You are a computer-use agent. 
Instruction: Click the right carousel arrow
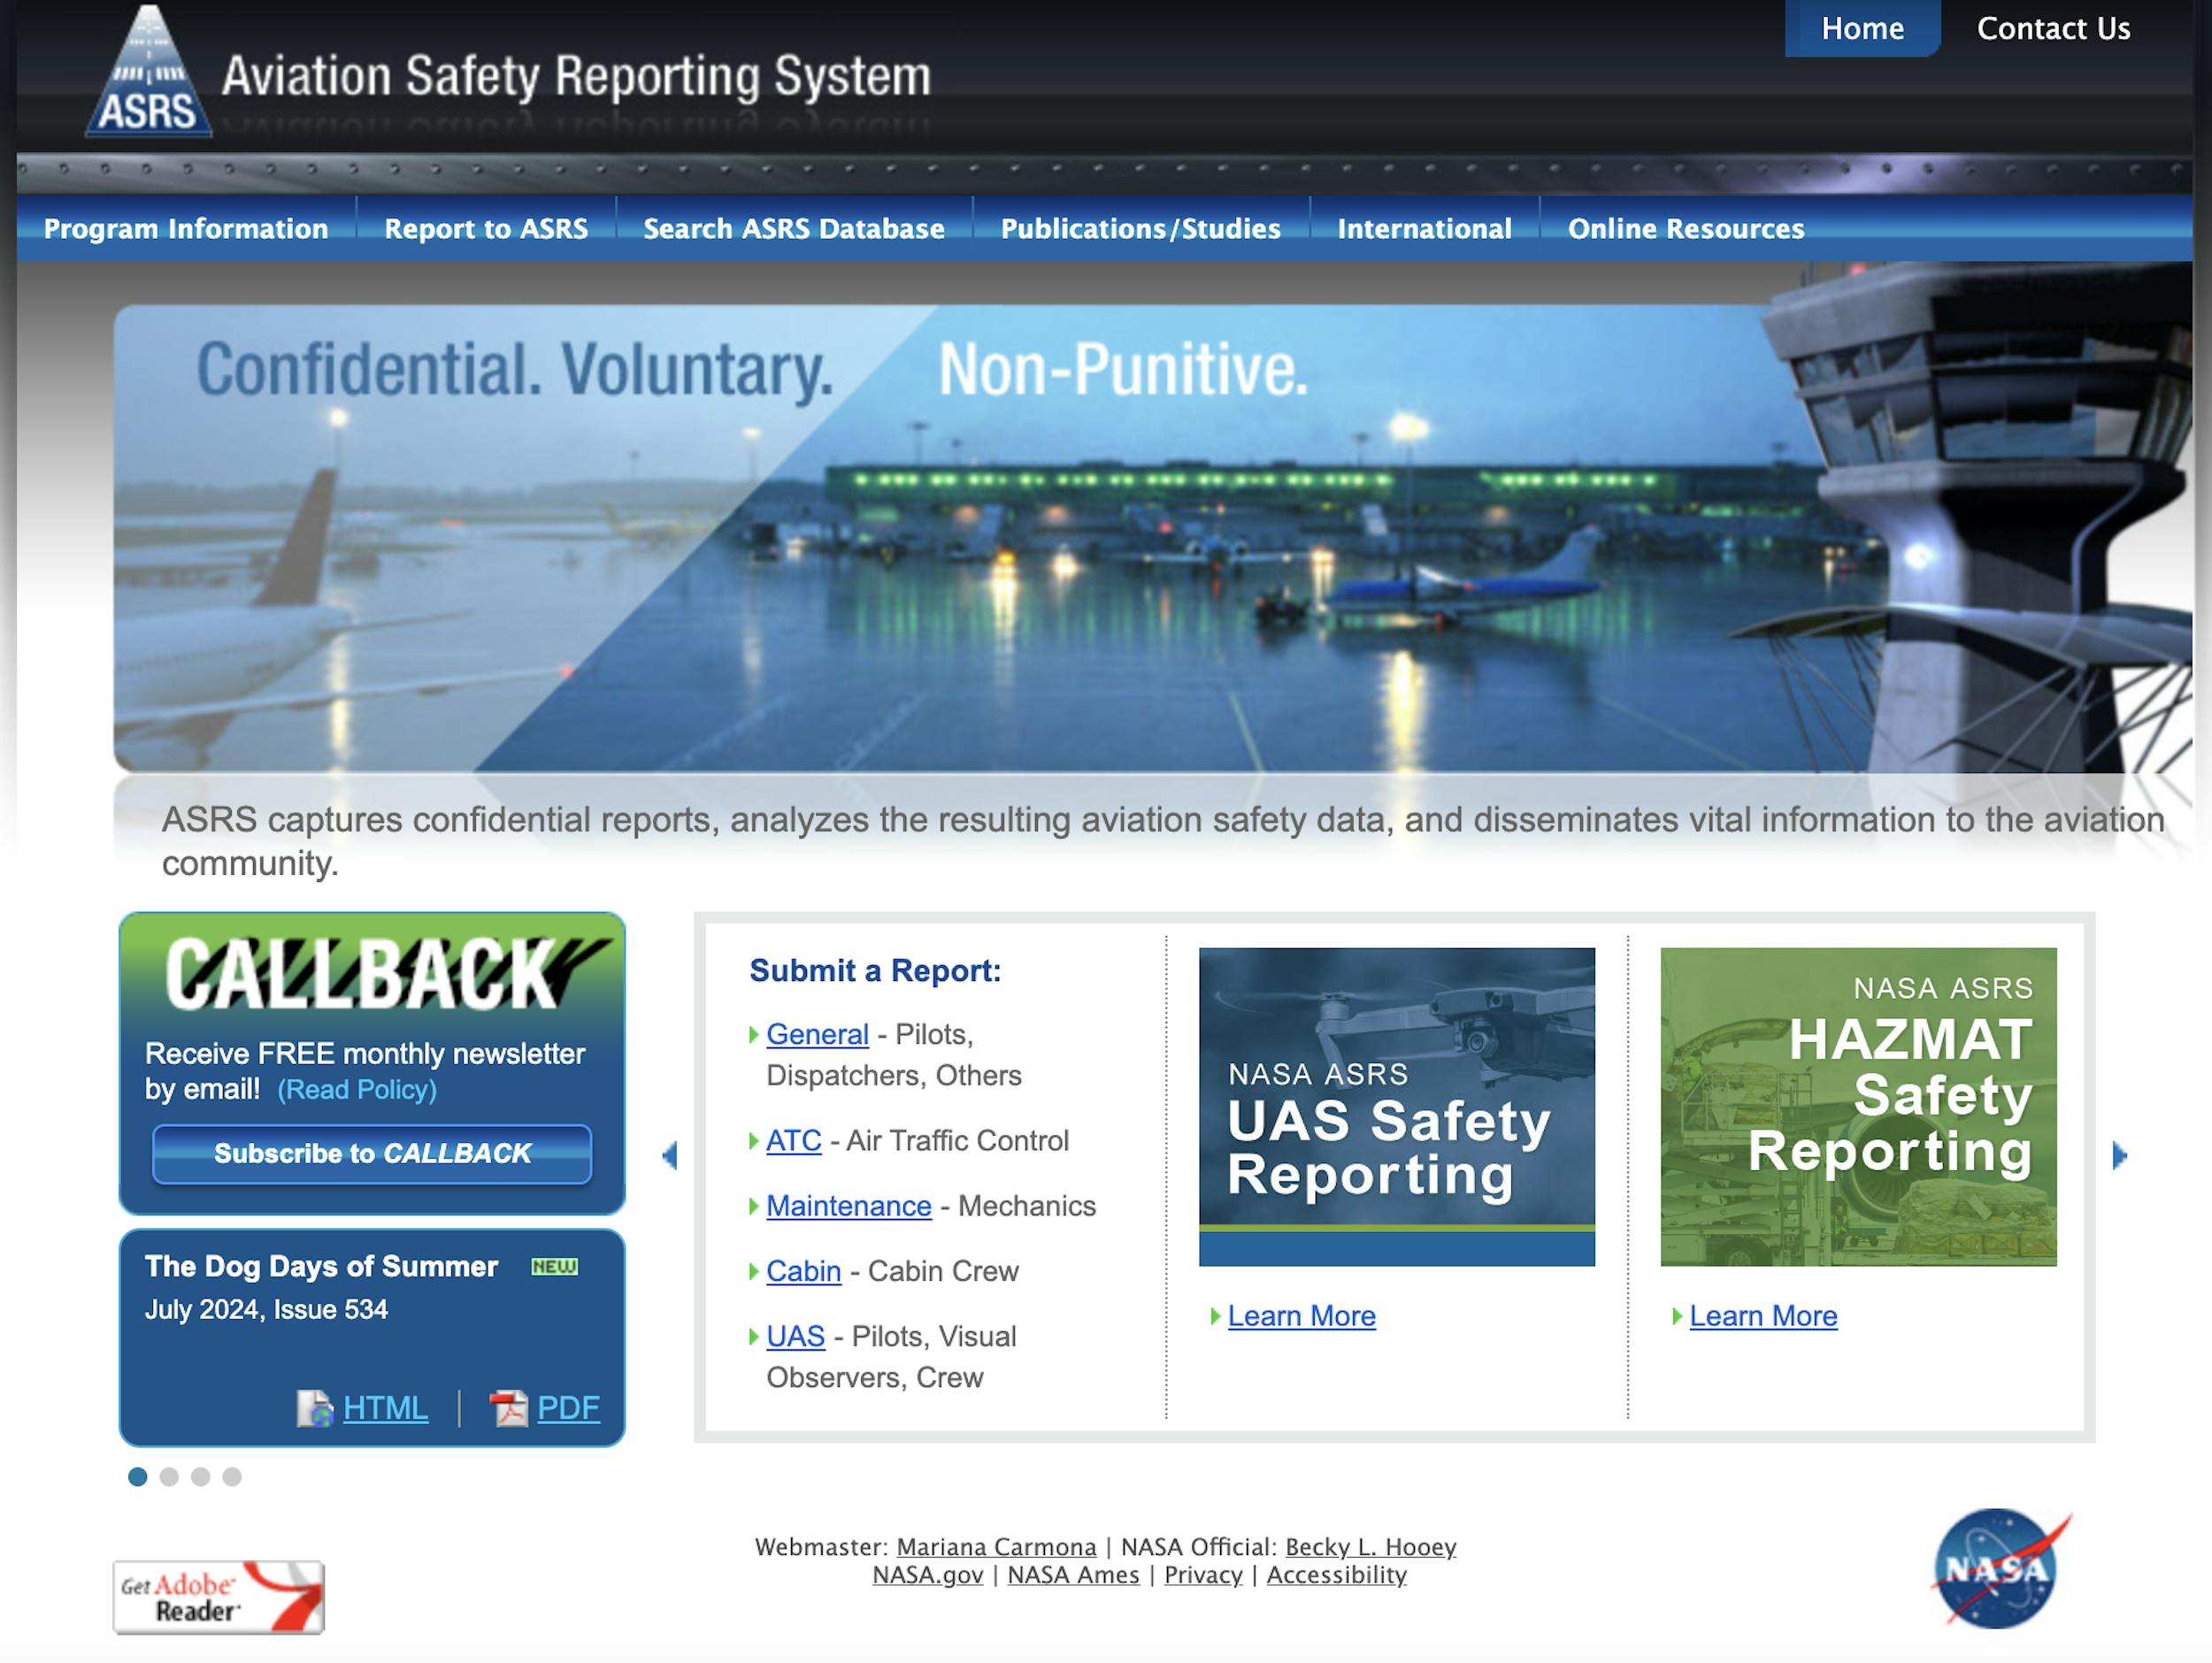(2119, 1156)
